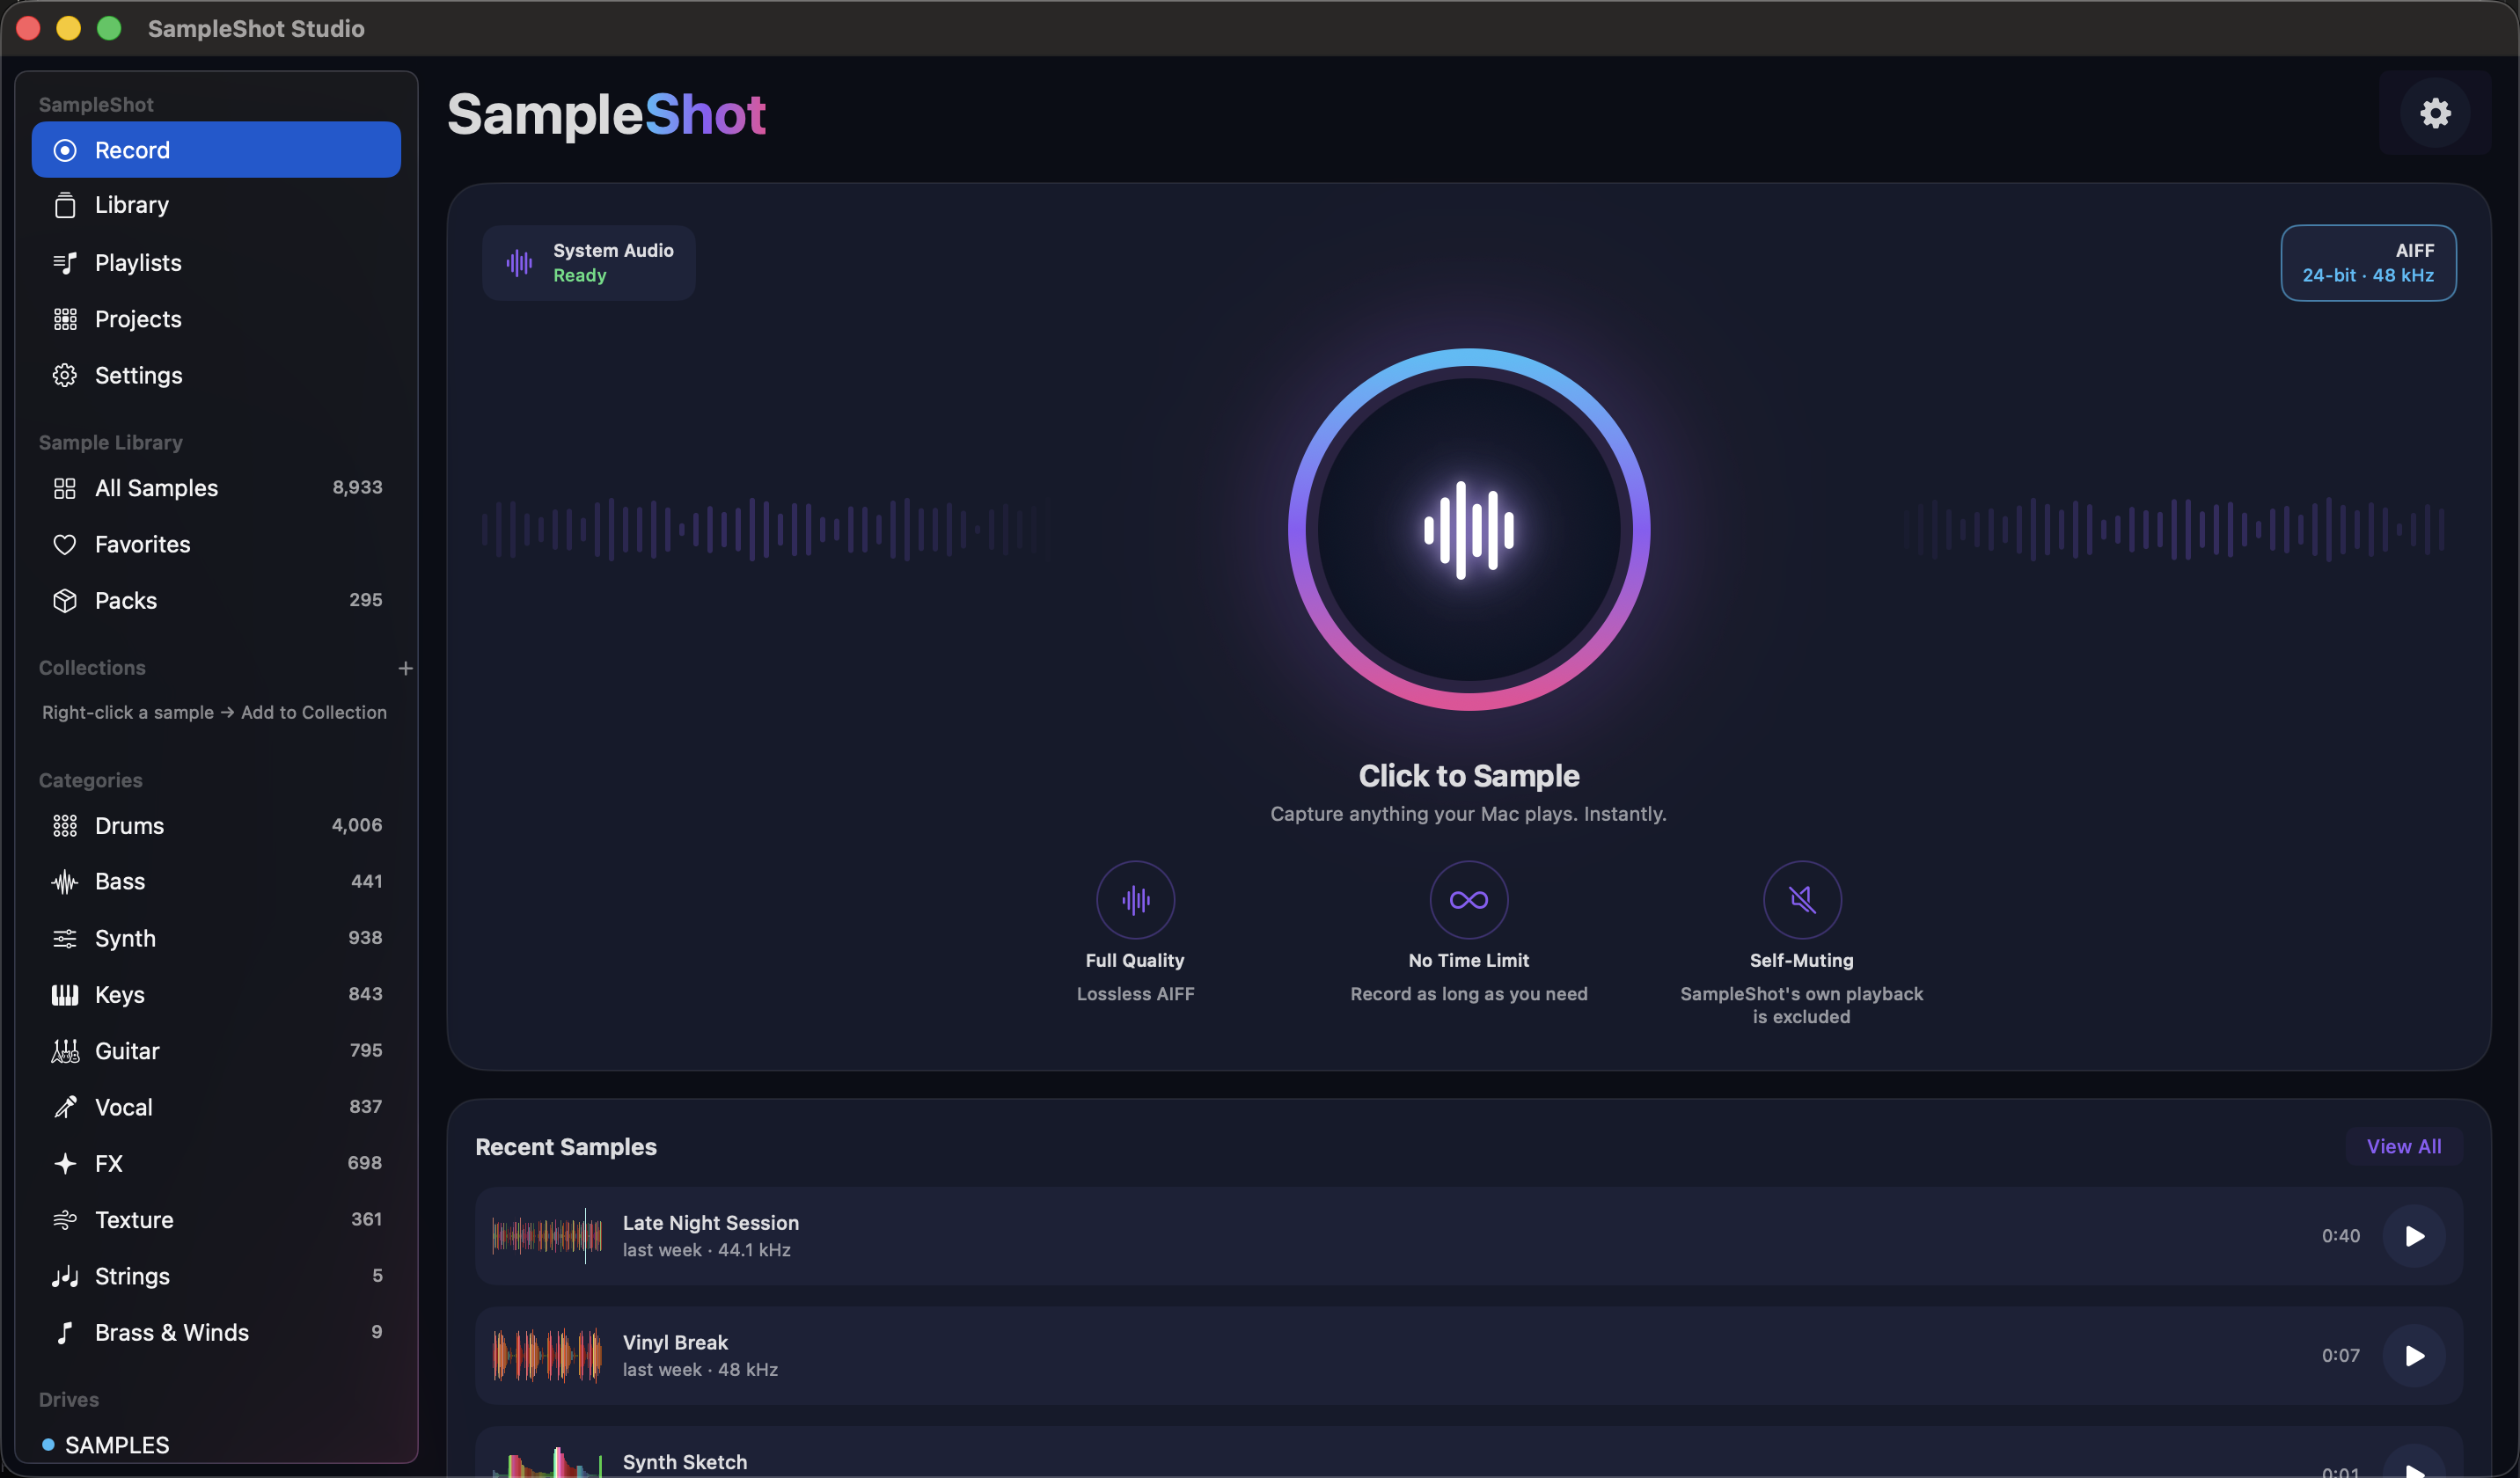Viewport: 2520px width, 1478px height.
Task: Click the 4,006 Drums count
Action: (x=357, y=825)
